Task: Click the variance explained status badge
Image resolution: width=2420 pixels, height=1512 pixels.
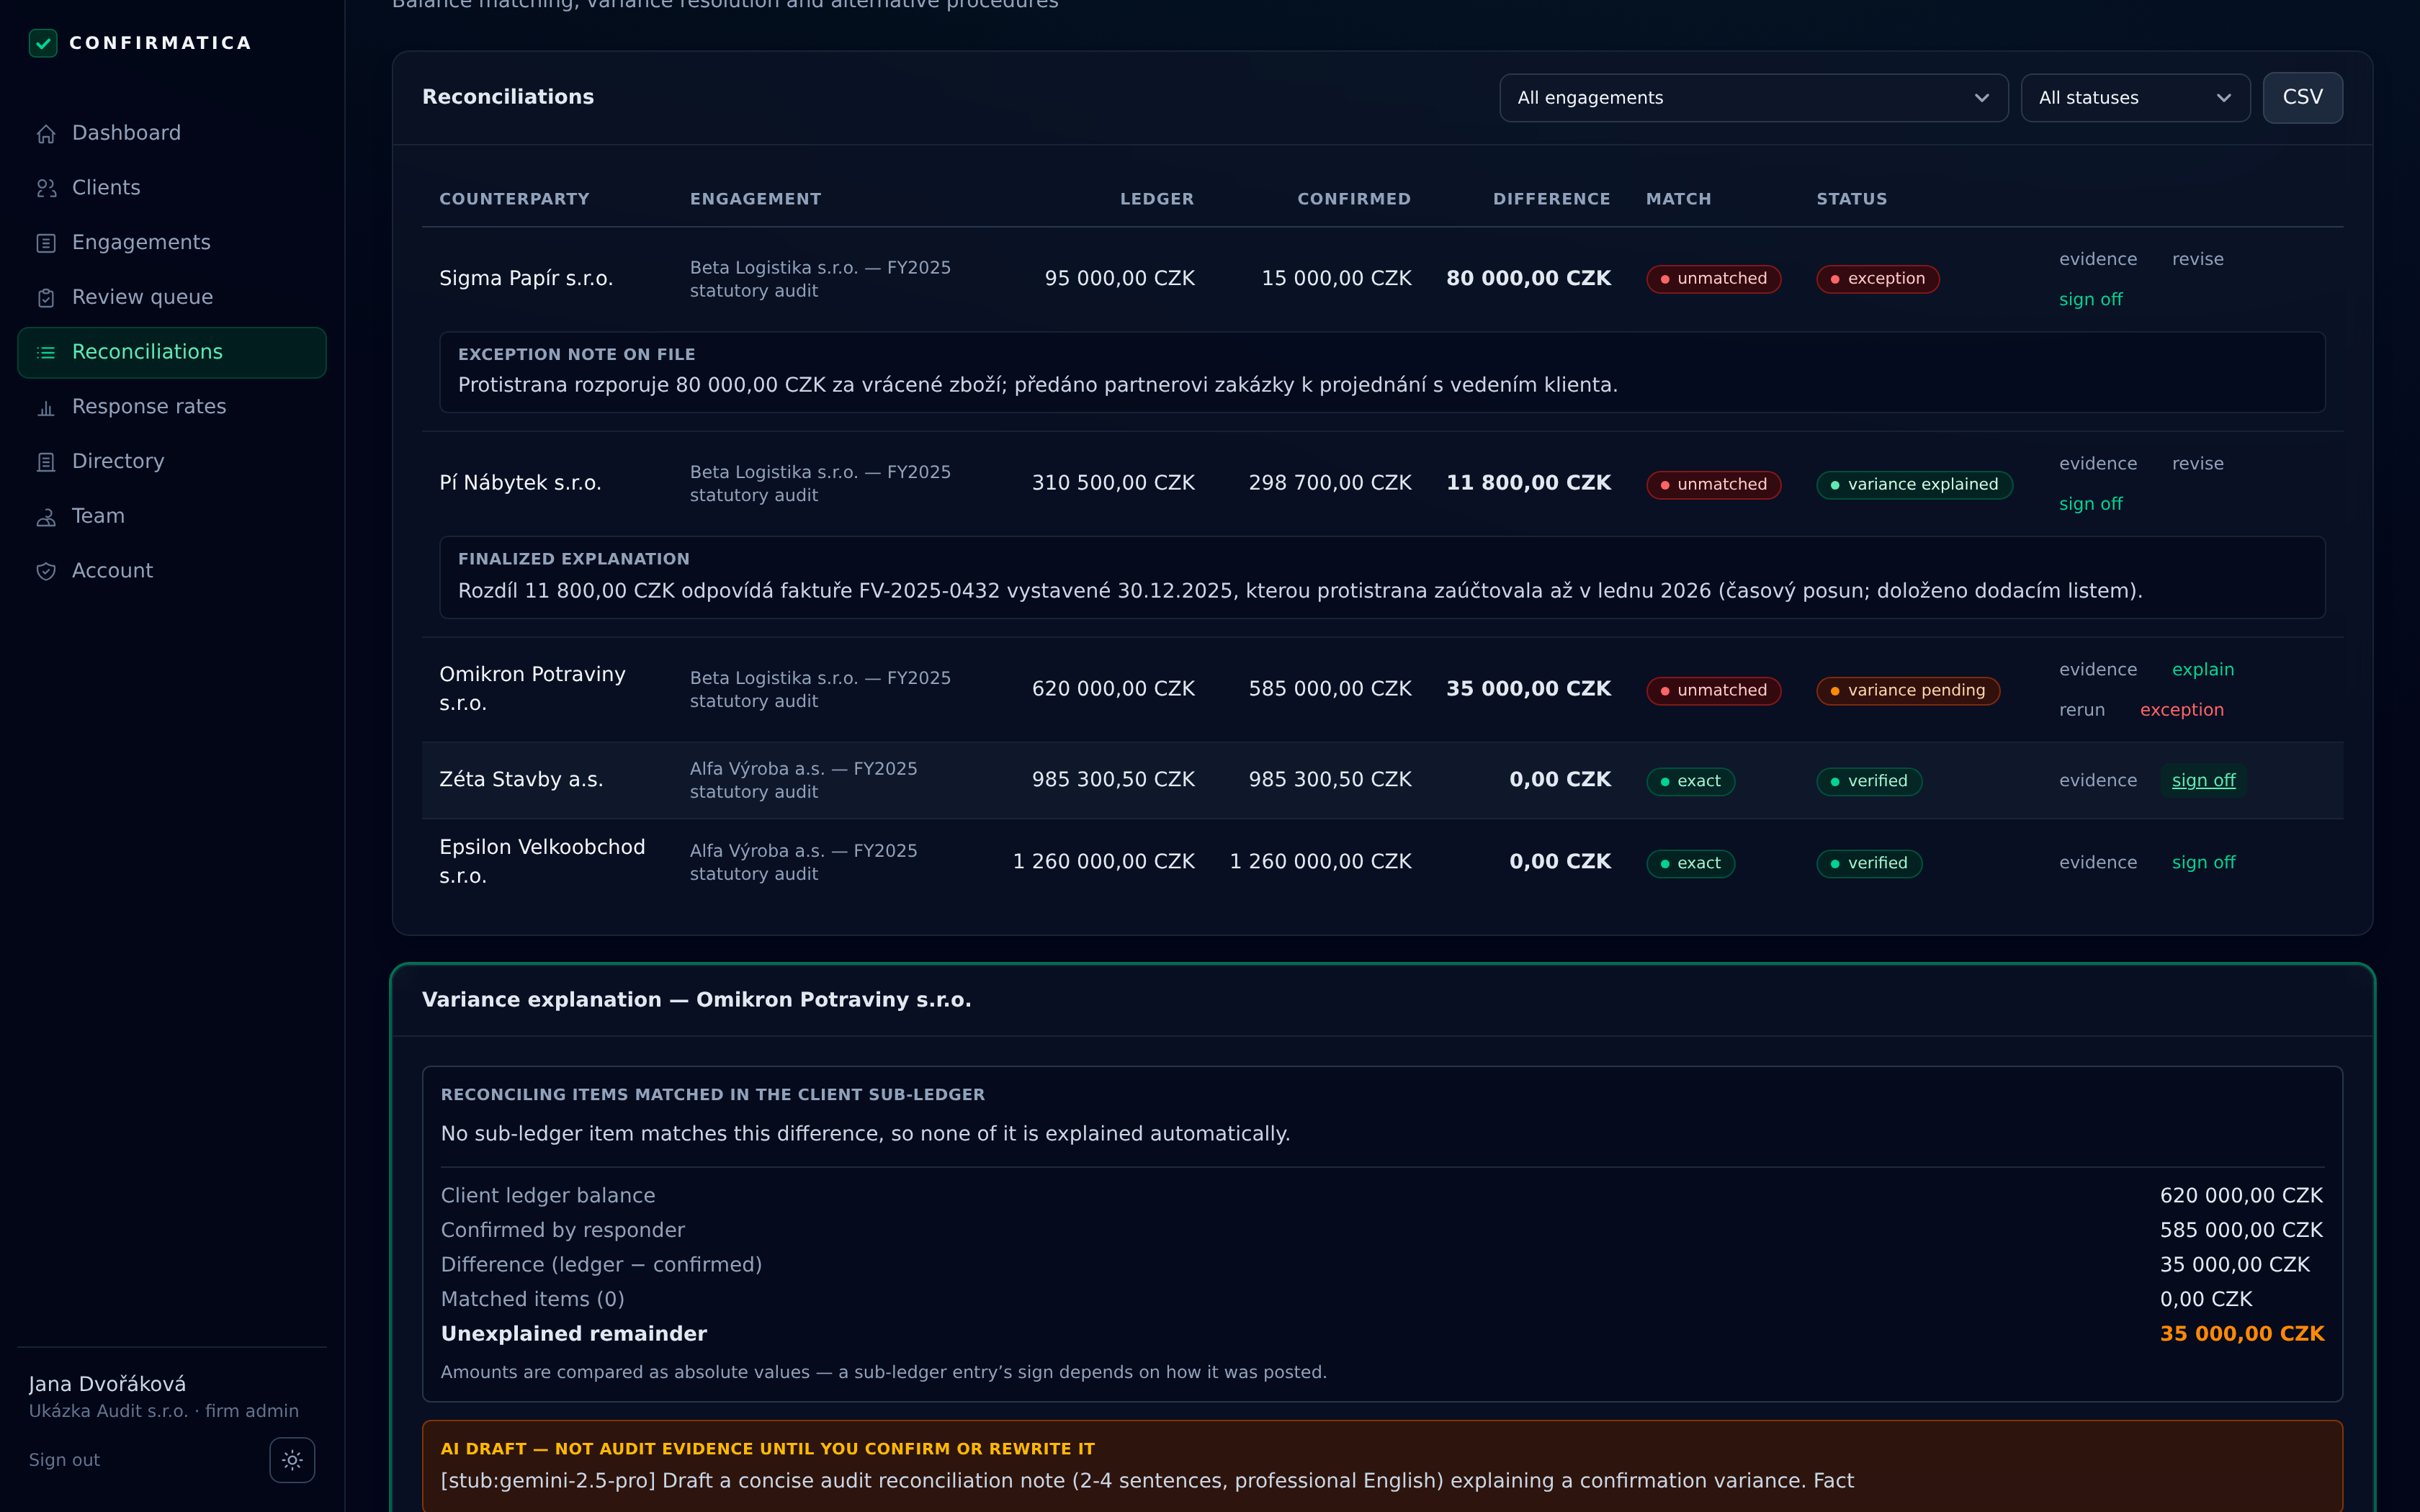Action: 1914,485
